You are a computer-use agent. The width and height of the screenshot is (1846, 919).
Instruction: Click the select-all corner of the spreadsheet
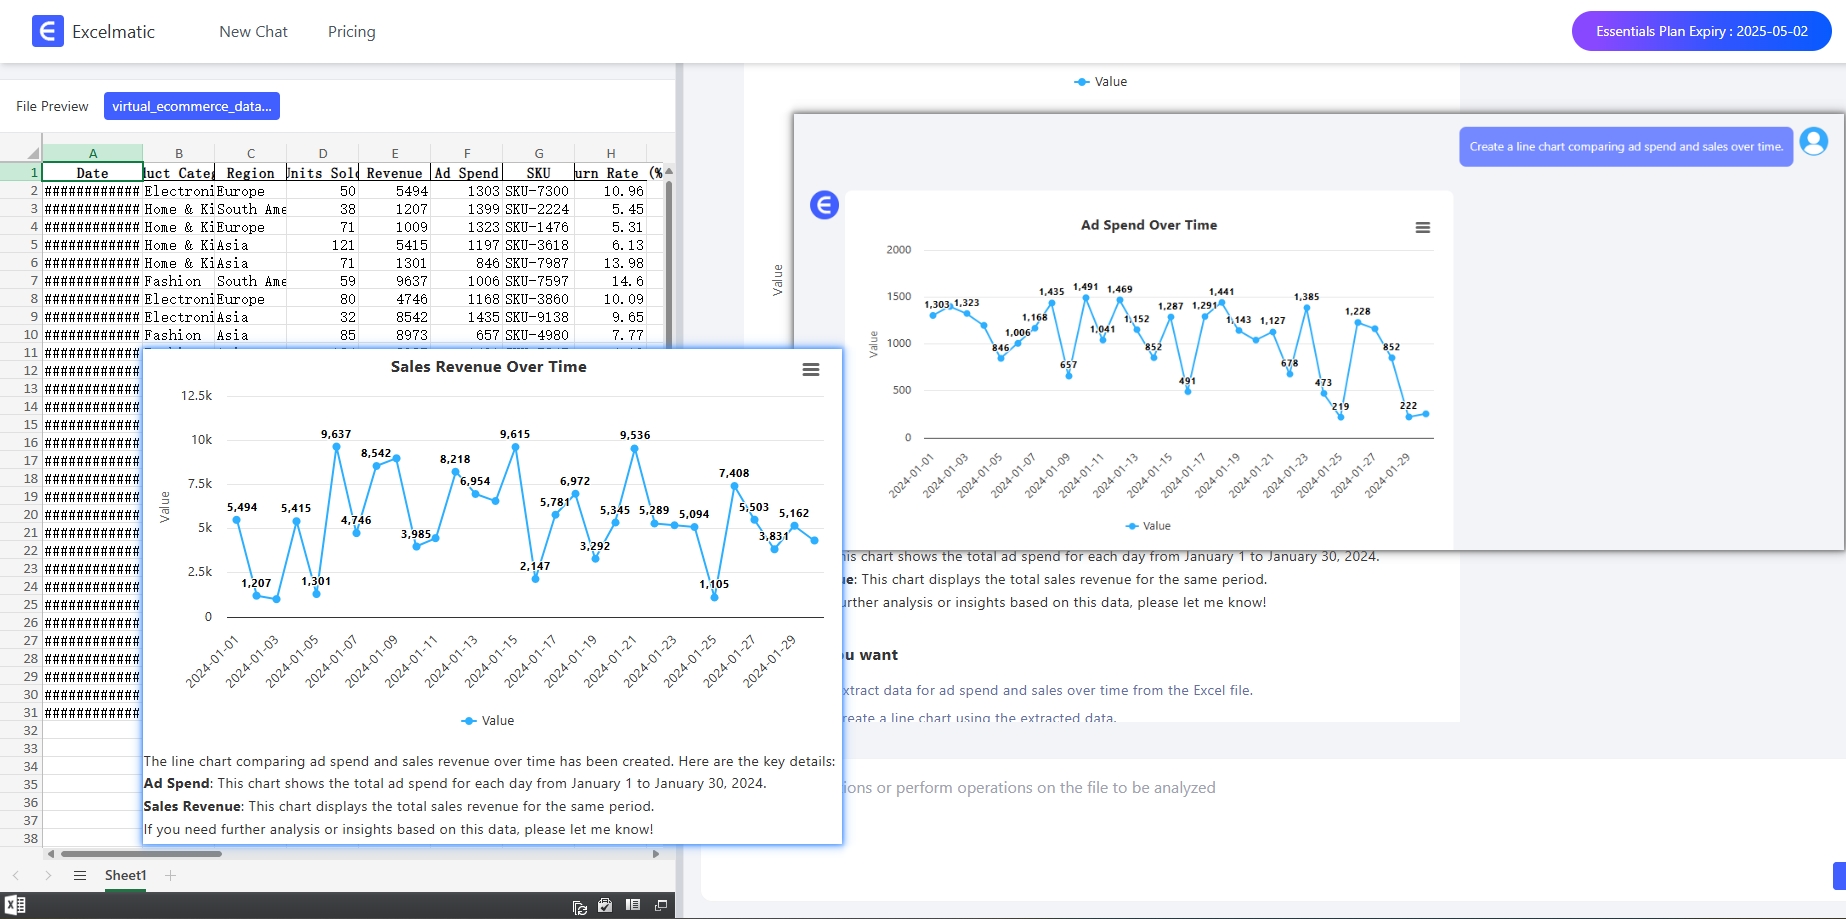[x=32, y=153]
